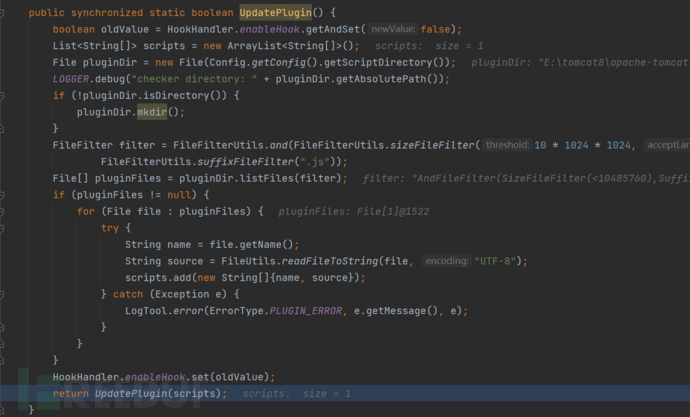Click the "UTF-8" string literal
690x417 pixels.
click(495, 261)
